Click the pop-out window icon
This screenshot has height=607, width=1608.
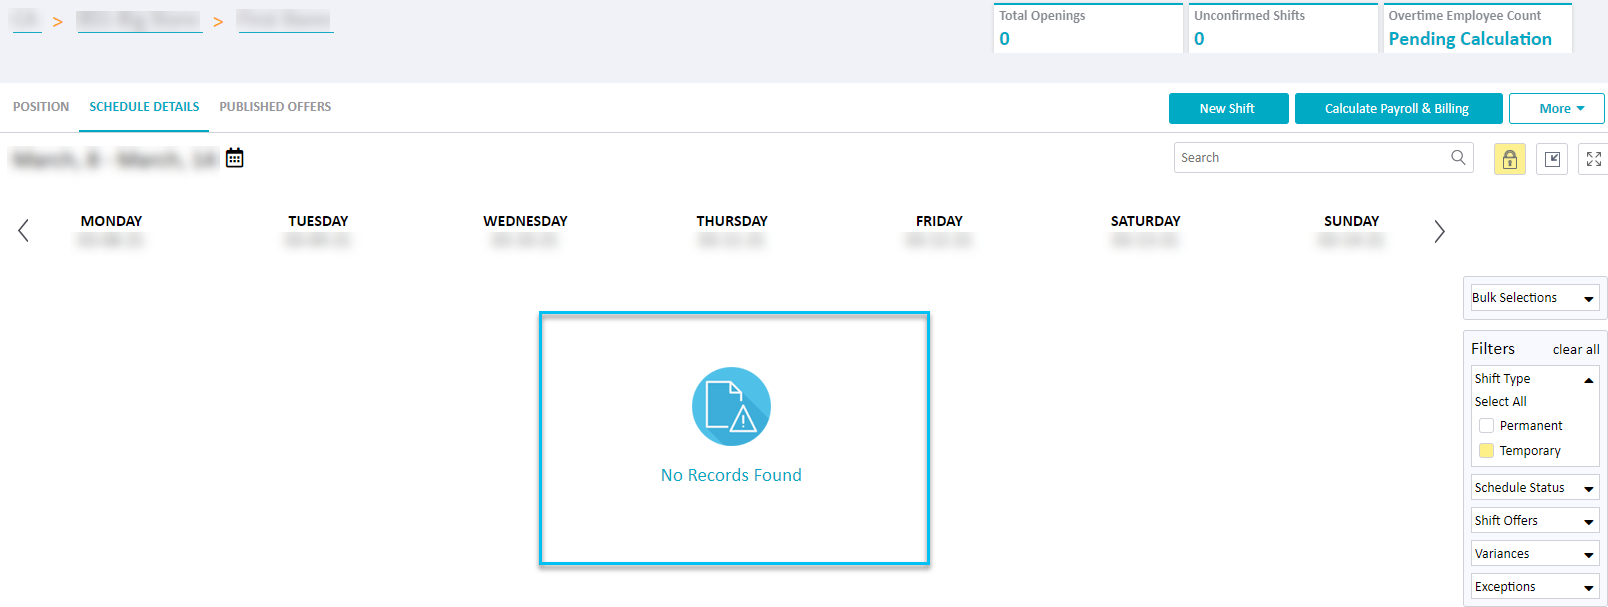tap(1552, 159)
